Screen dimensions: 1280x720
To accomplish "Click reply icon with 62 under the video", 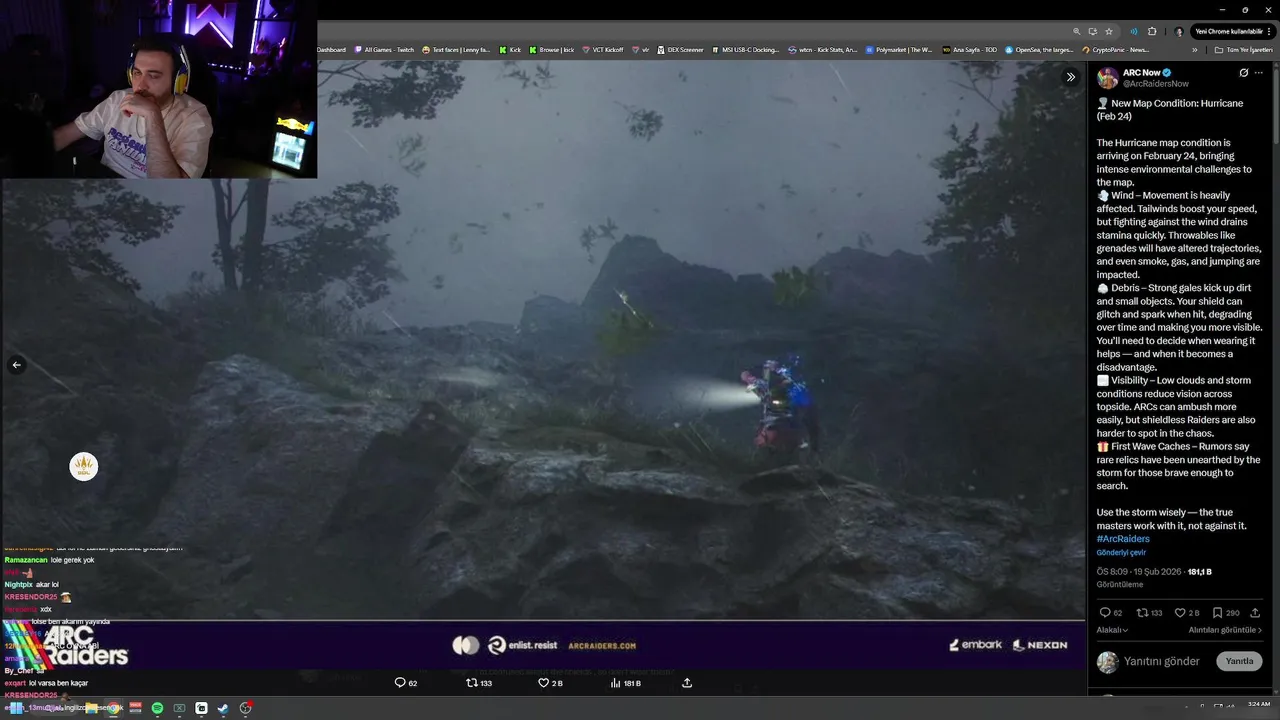I will point(405,683).
